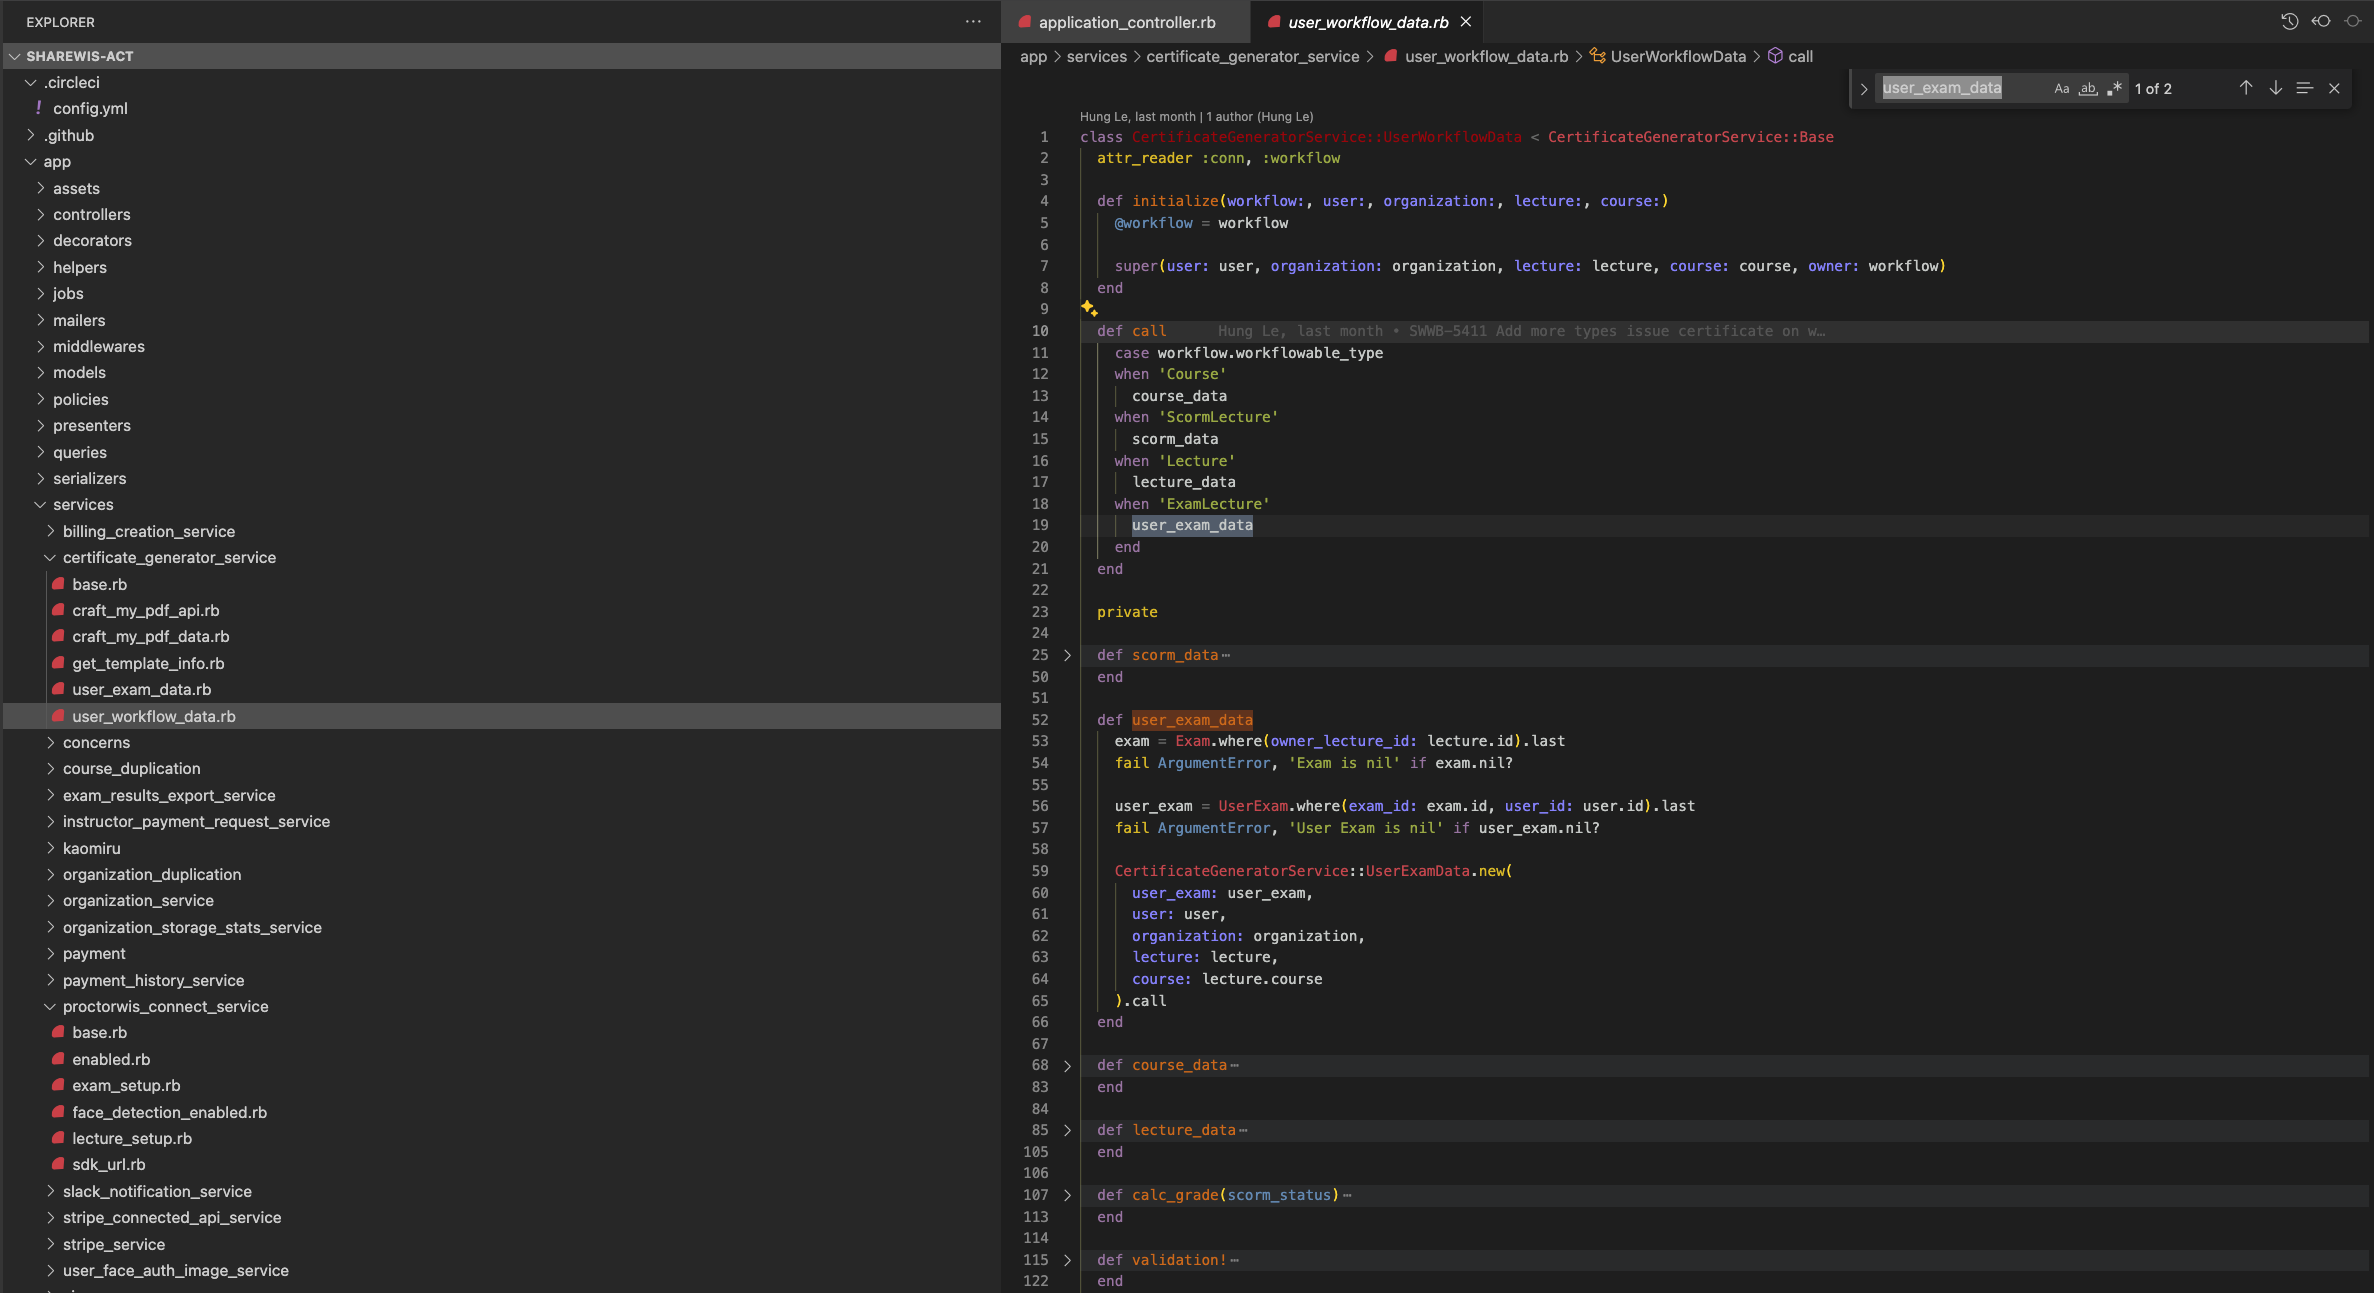Open exam_setup.rb file
The width and height of the screenshot is (2374, 1293).
502,1085
